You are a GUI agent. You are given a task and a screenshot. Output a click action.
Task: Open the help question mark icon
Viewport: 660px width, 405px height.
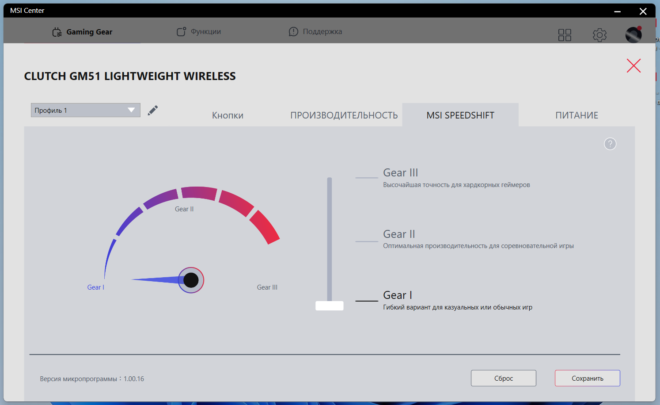pyautogui.click(x=610, y=144)
